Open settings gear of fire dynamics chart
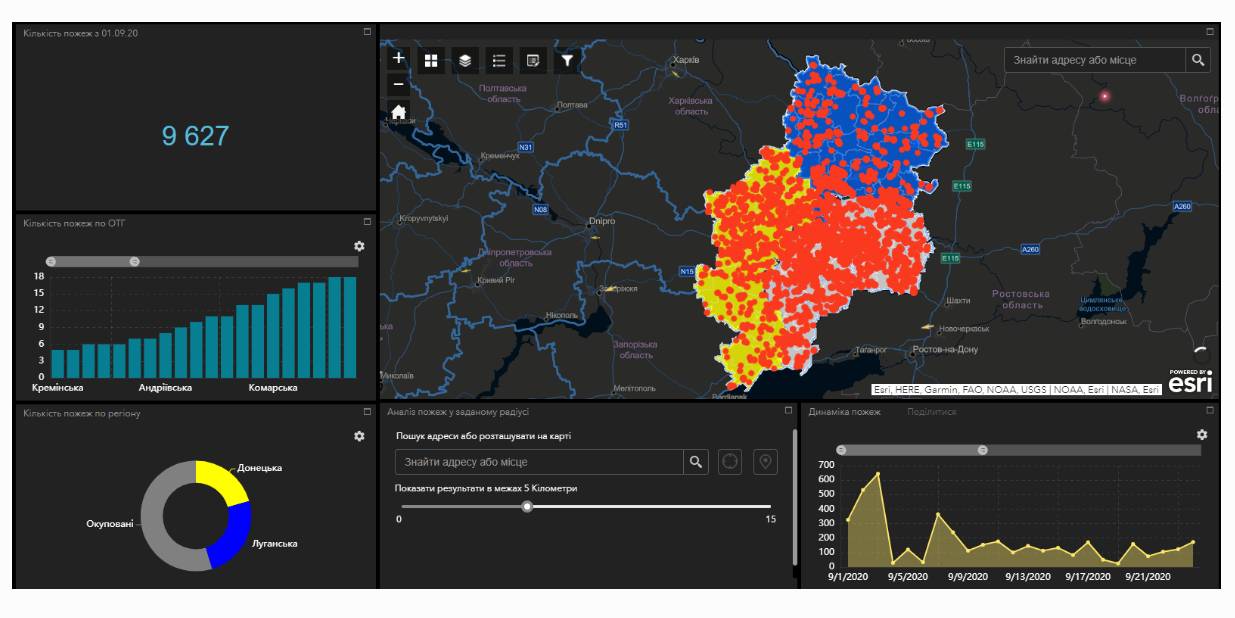1235x618 pixels. (x=1202, y=434)
